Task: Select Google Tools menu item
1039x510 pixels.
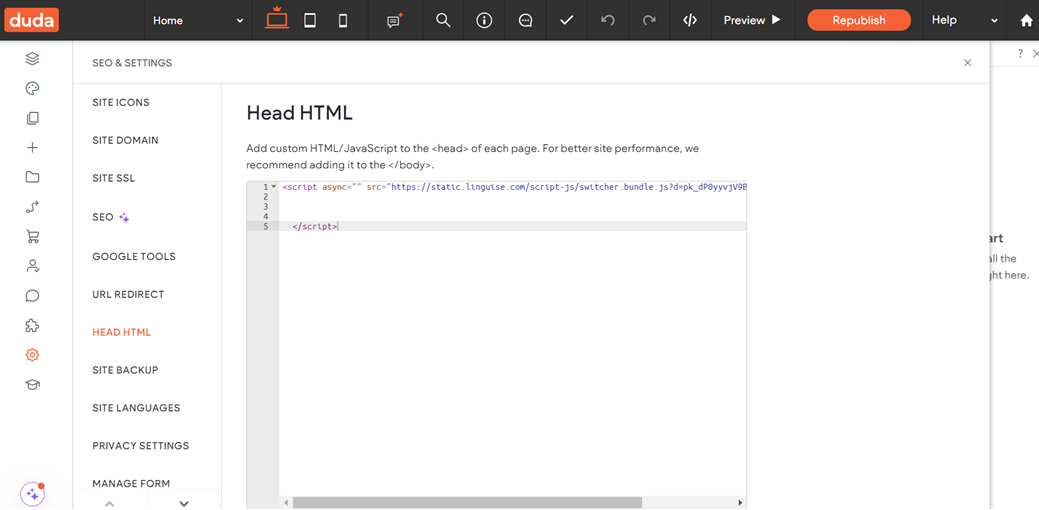Action: coord(134,256)
